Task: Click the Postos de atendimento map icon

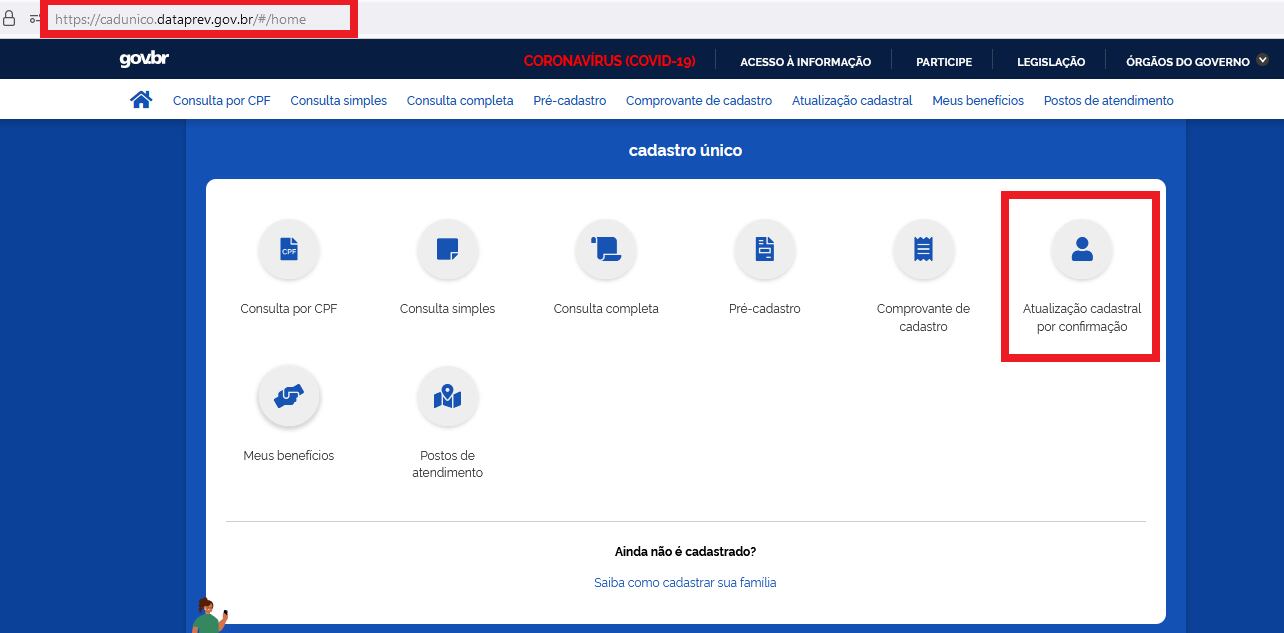Action: click(447, 397)
